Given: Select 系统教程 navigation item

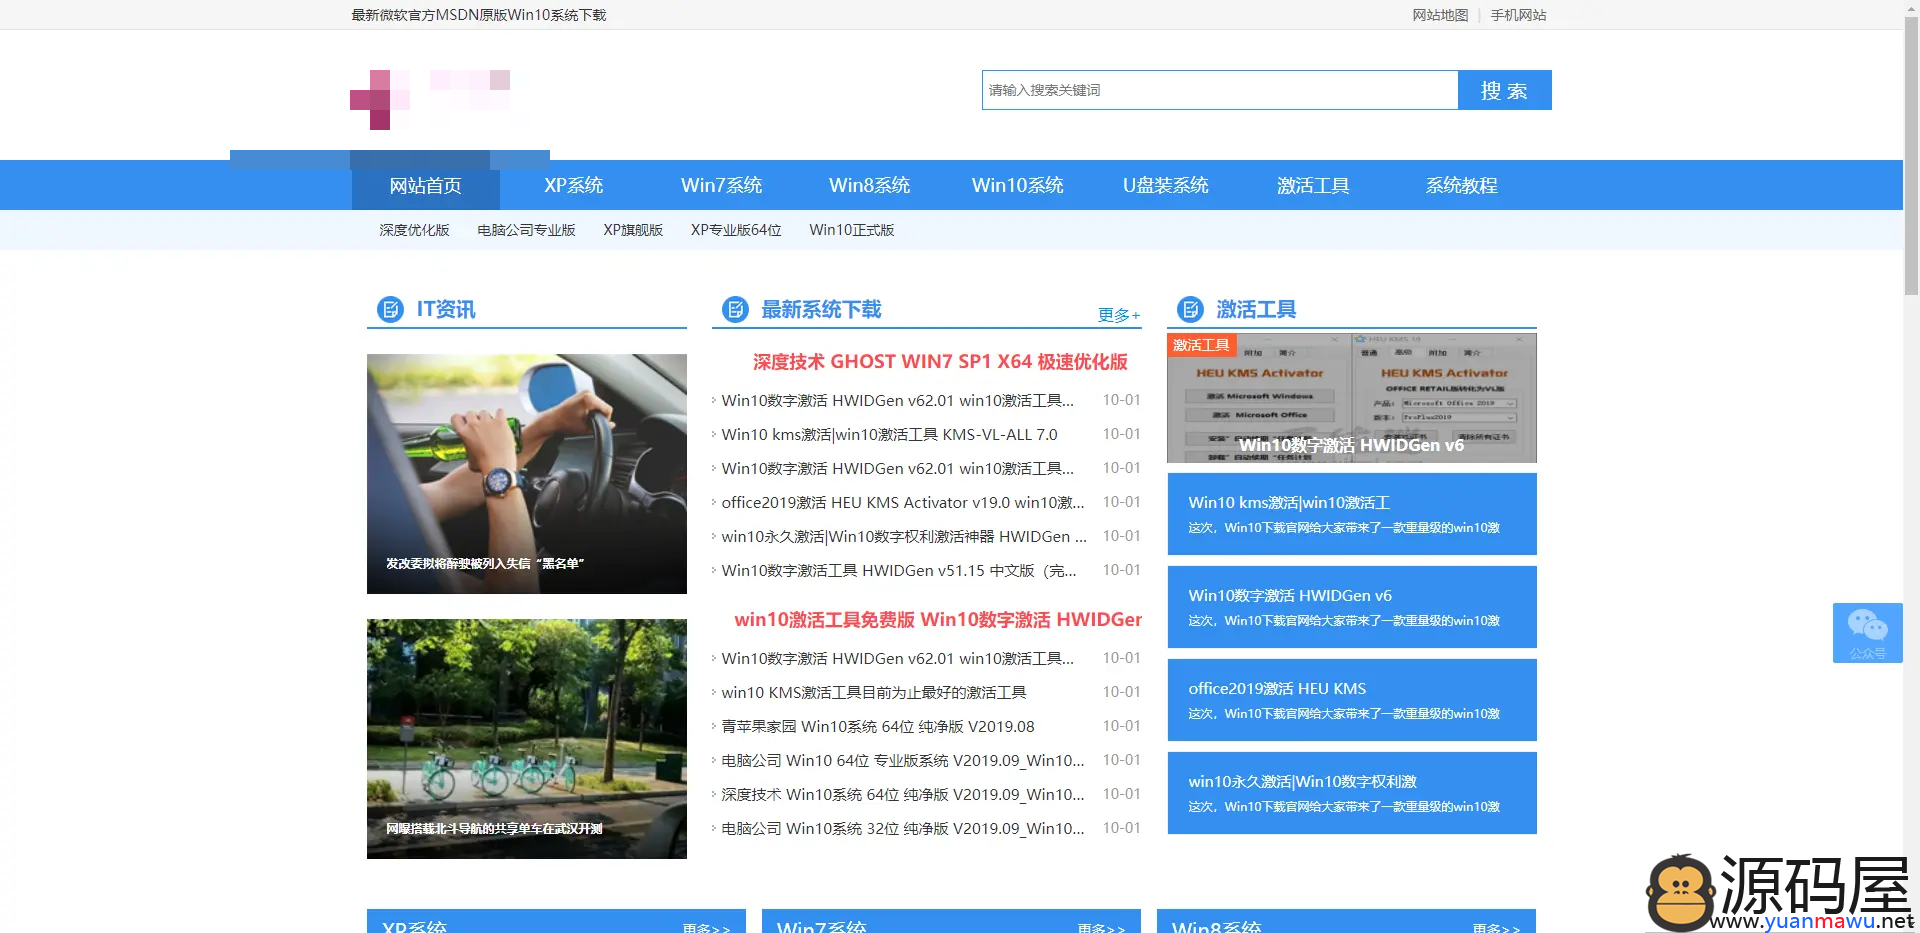Looking at the screenshot, I should 1461,186.
